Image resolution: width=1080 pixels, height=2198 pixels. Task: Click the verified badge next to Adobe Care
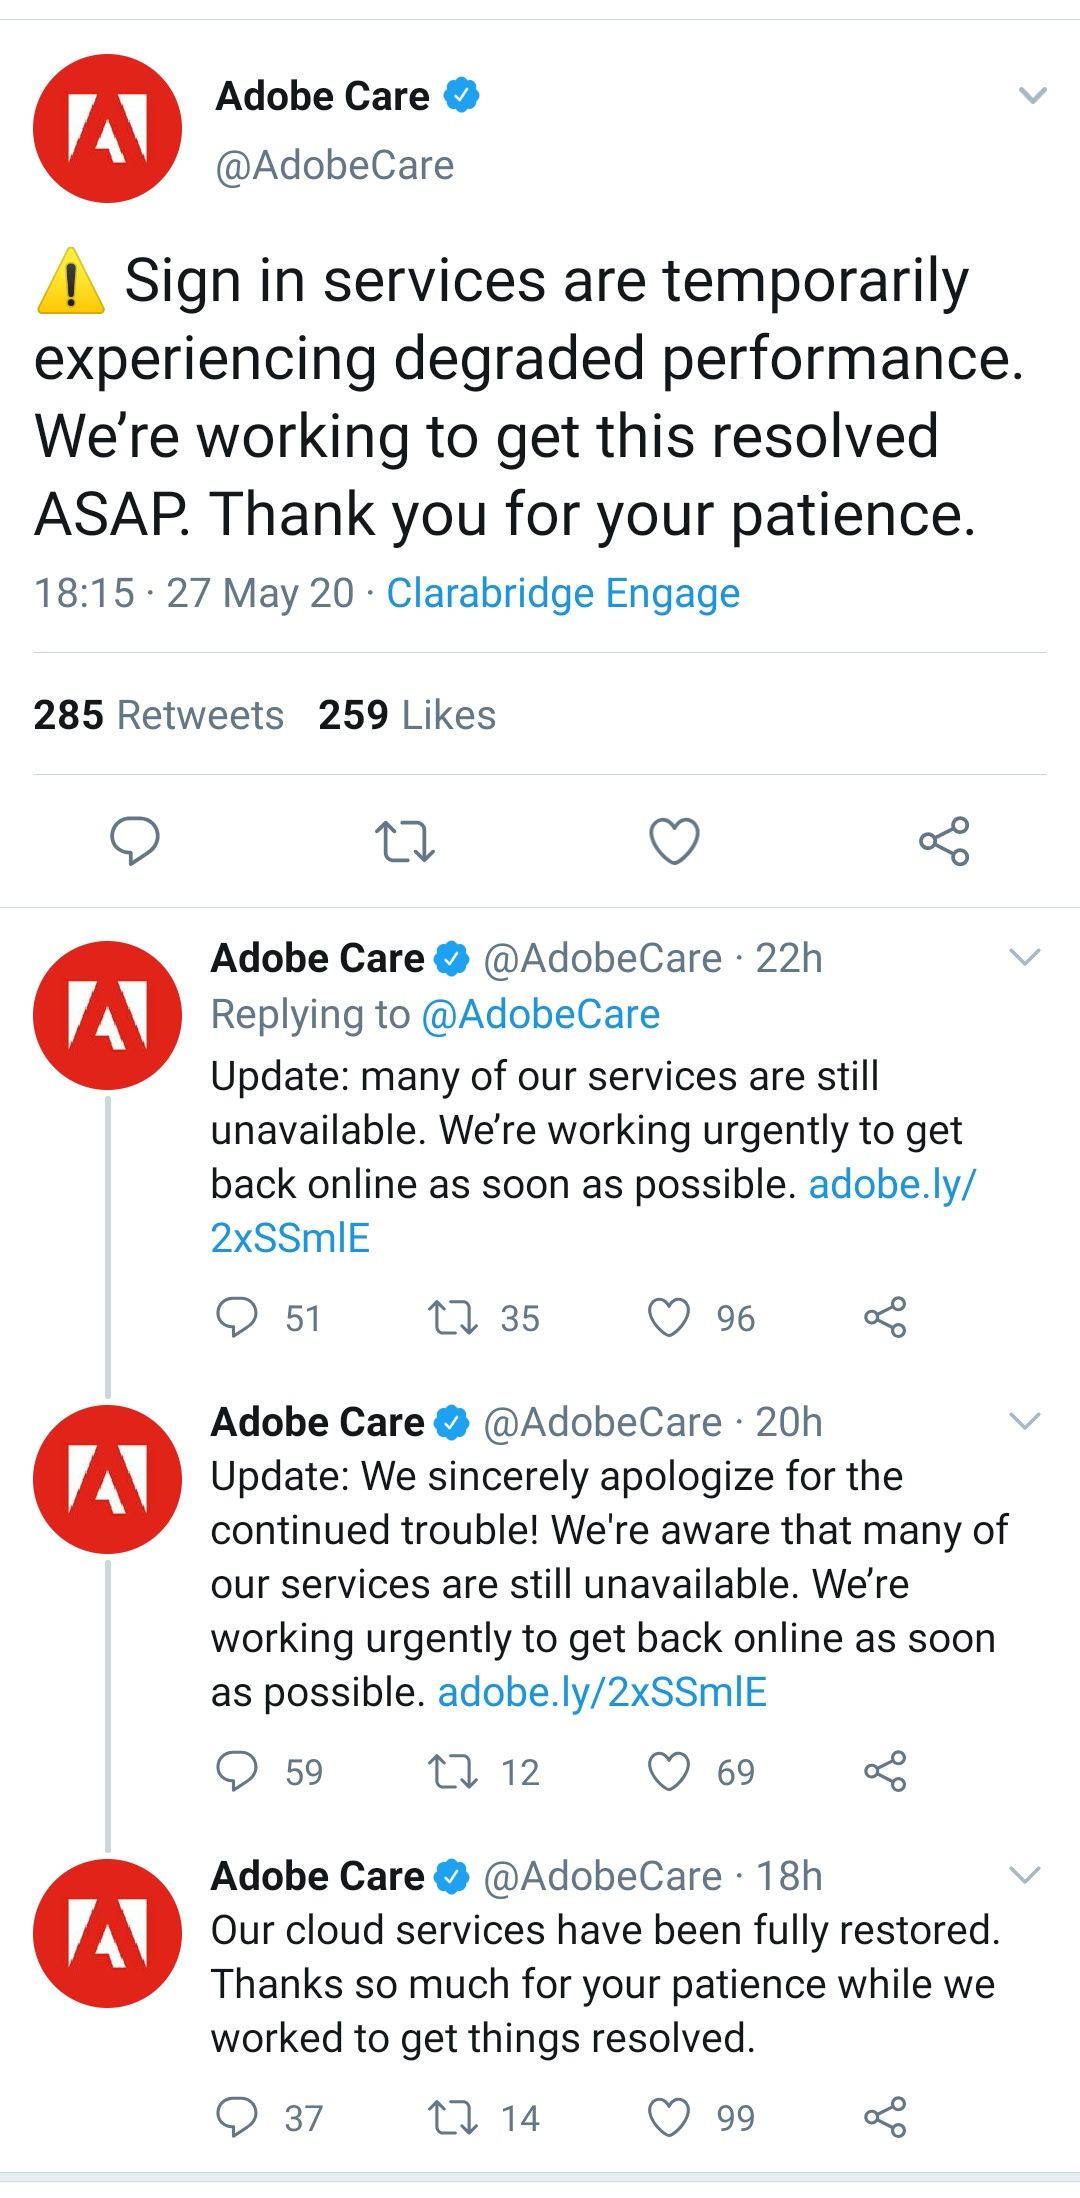pyautogui.click(x=461, y=95)
